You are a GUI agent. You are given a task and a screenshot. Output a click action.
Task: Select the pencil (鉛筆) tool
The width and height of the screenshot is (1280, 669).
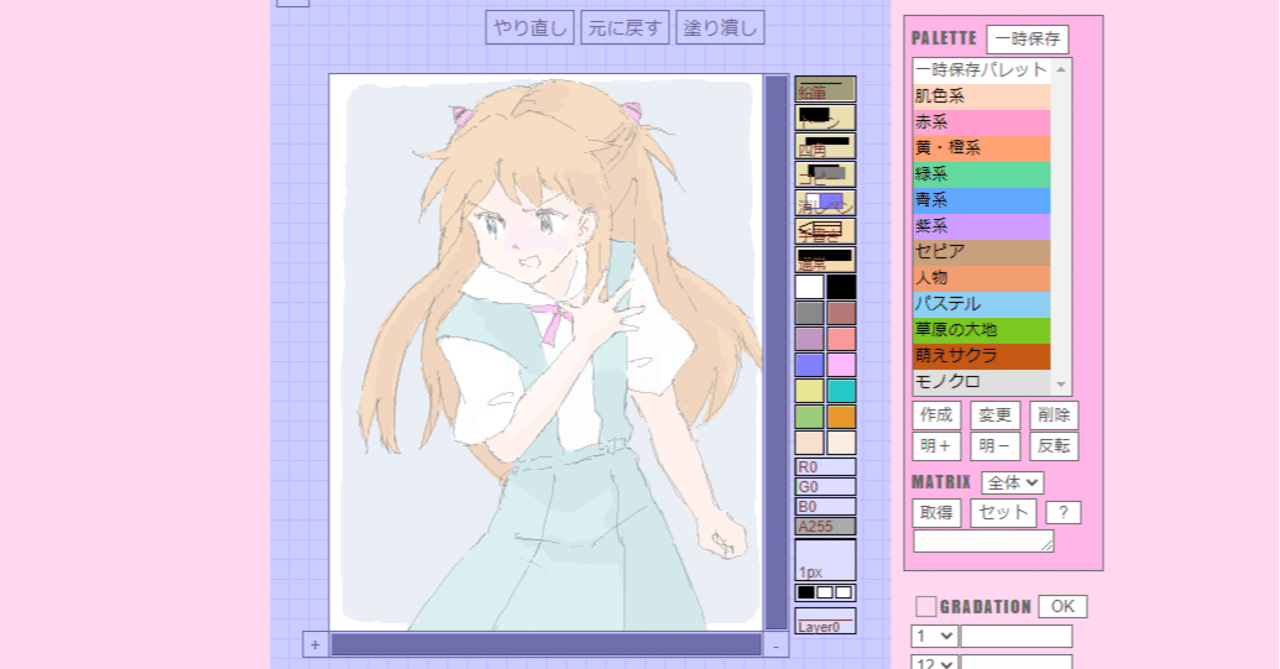[x=825, y=90]
